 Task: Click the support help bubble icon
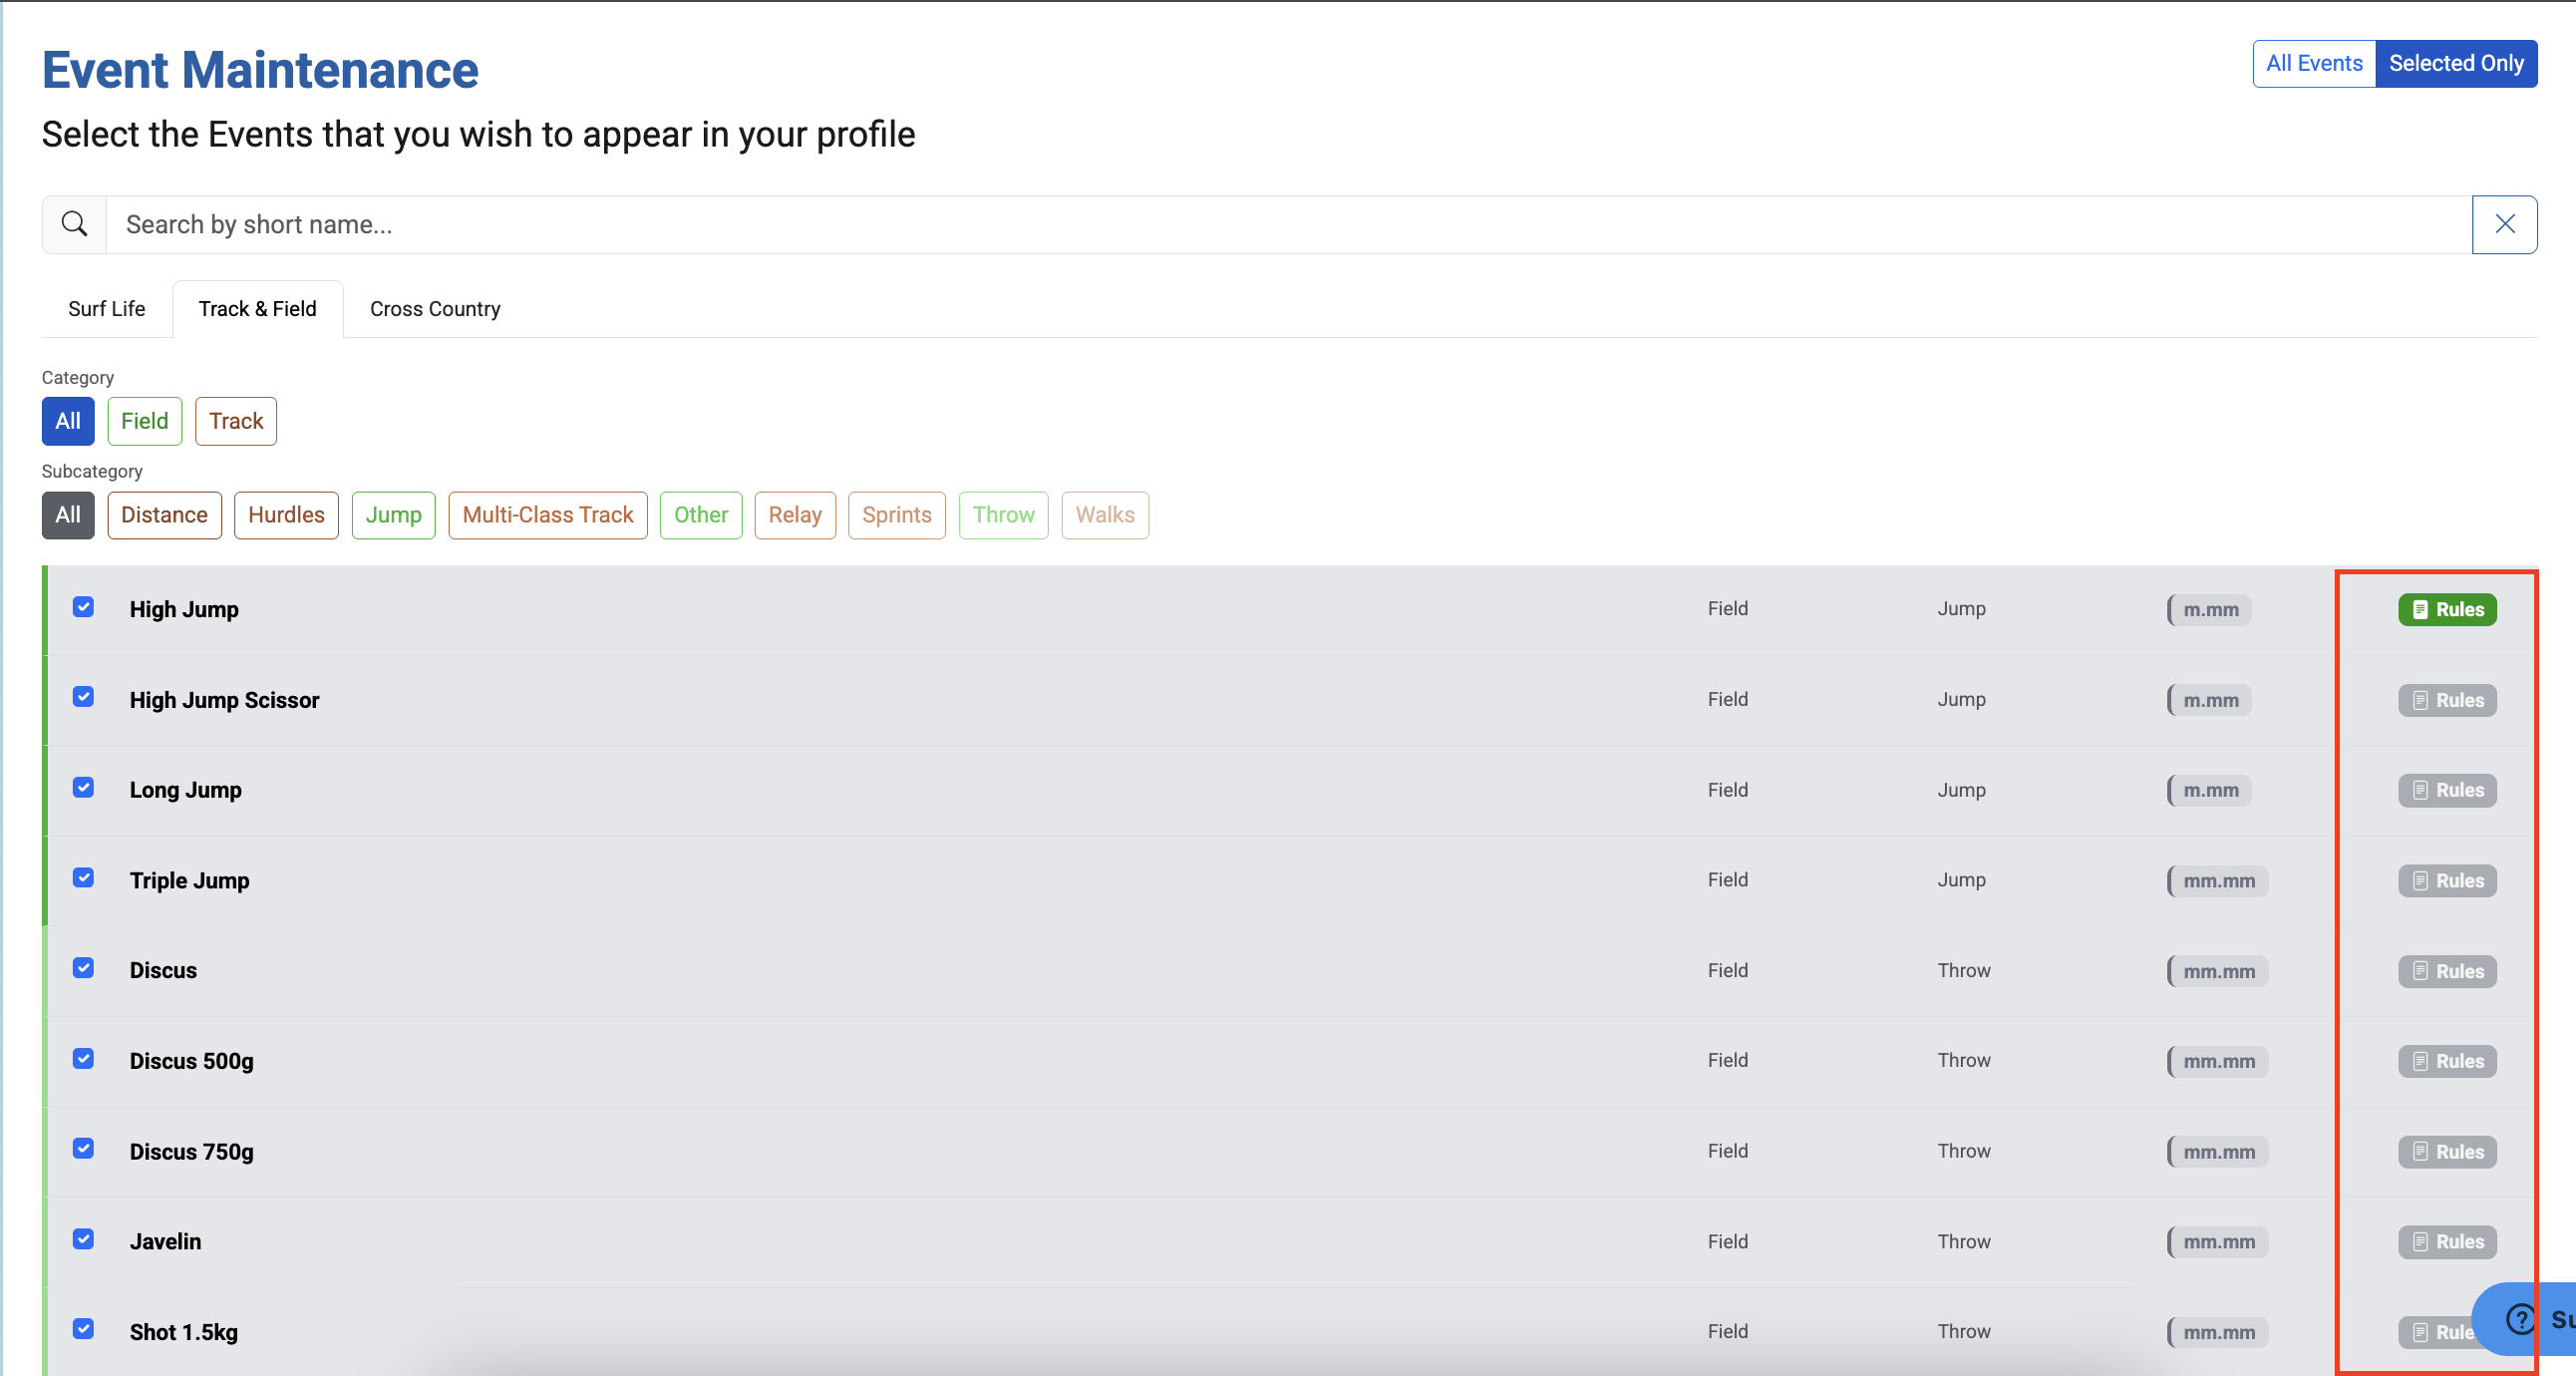pos(2522,1319)
